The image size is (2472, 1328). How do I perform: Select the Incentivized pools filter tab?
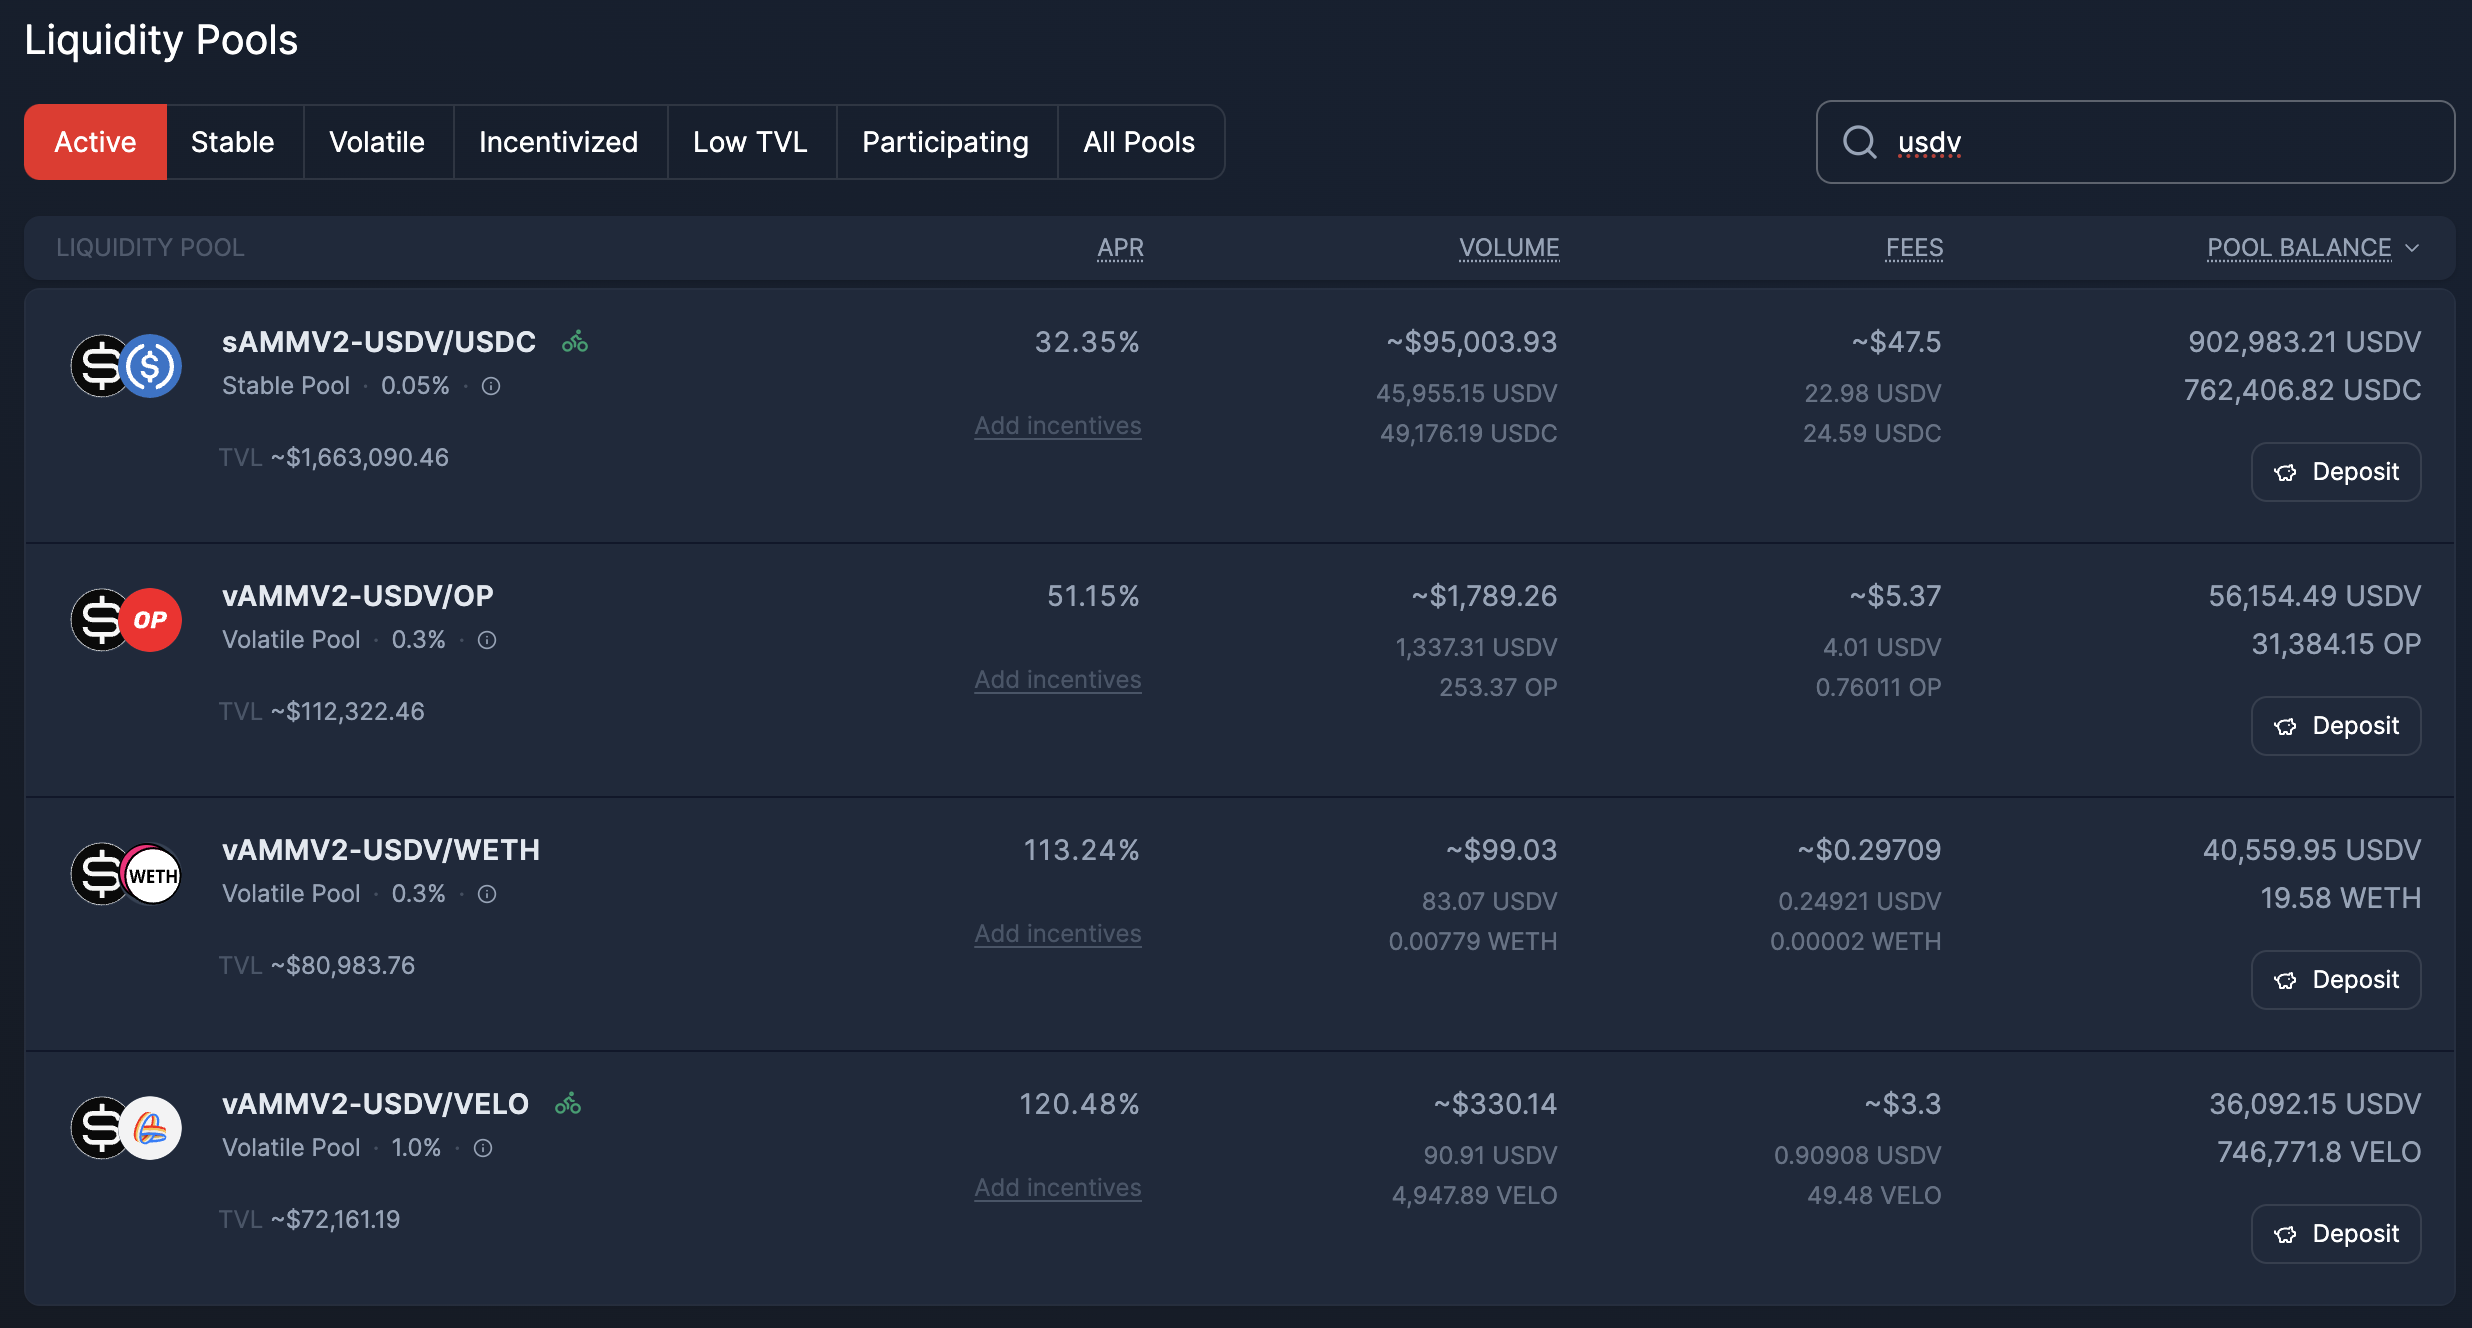[x=558, y=141]
